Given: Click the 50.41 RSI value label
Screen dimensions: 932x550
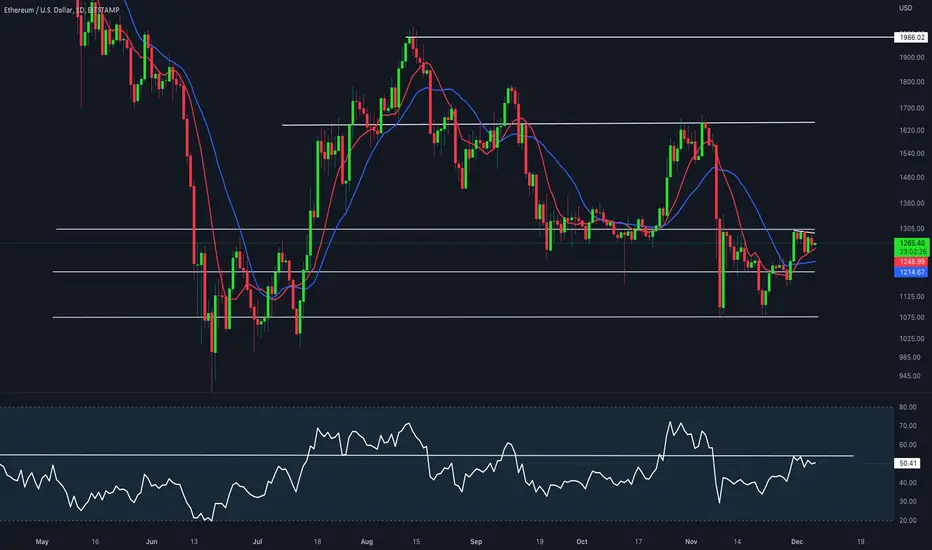Looking at the screenshot, I should point(908,463).
